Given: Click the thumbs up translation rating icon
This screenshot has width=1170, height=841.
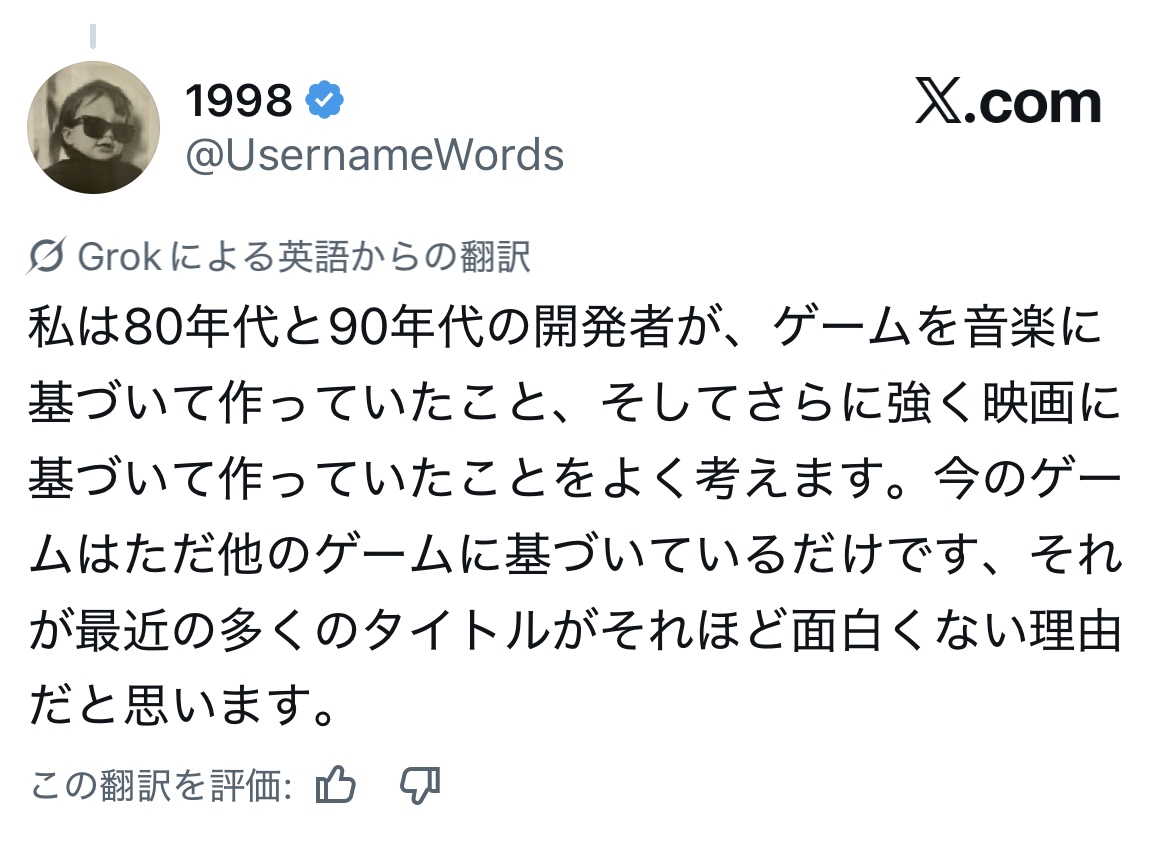Looking at the screenshot, I should click(336, 786).
